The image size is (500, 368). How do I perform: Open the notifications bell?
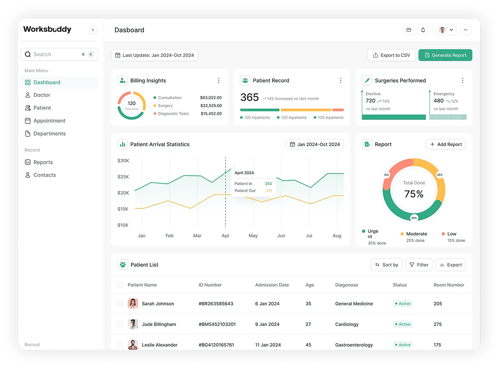423,30
